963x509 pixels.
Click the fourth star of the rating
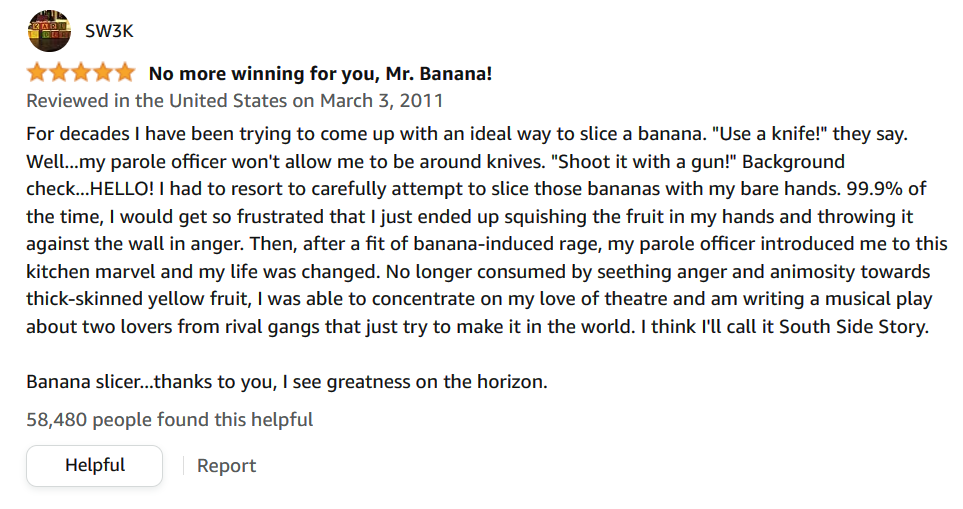102,73
